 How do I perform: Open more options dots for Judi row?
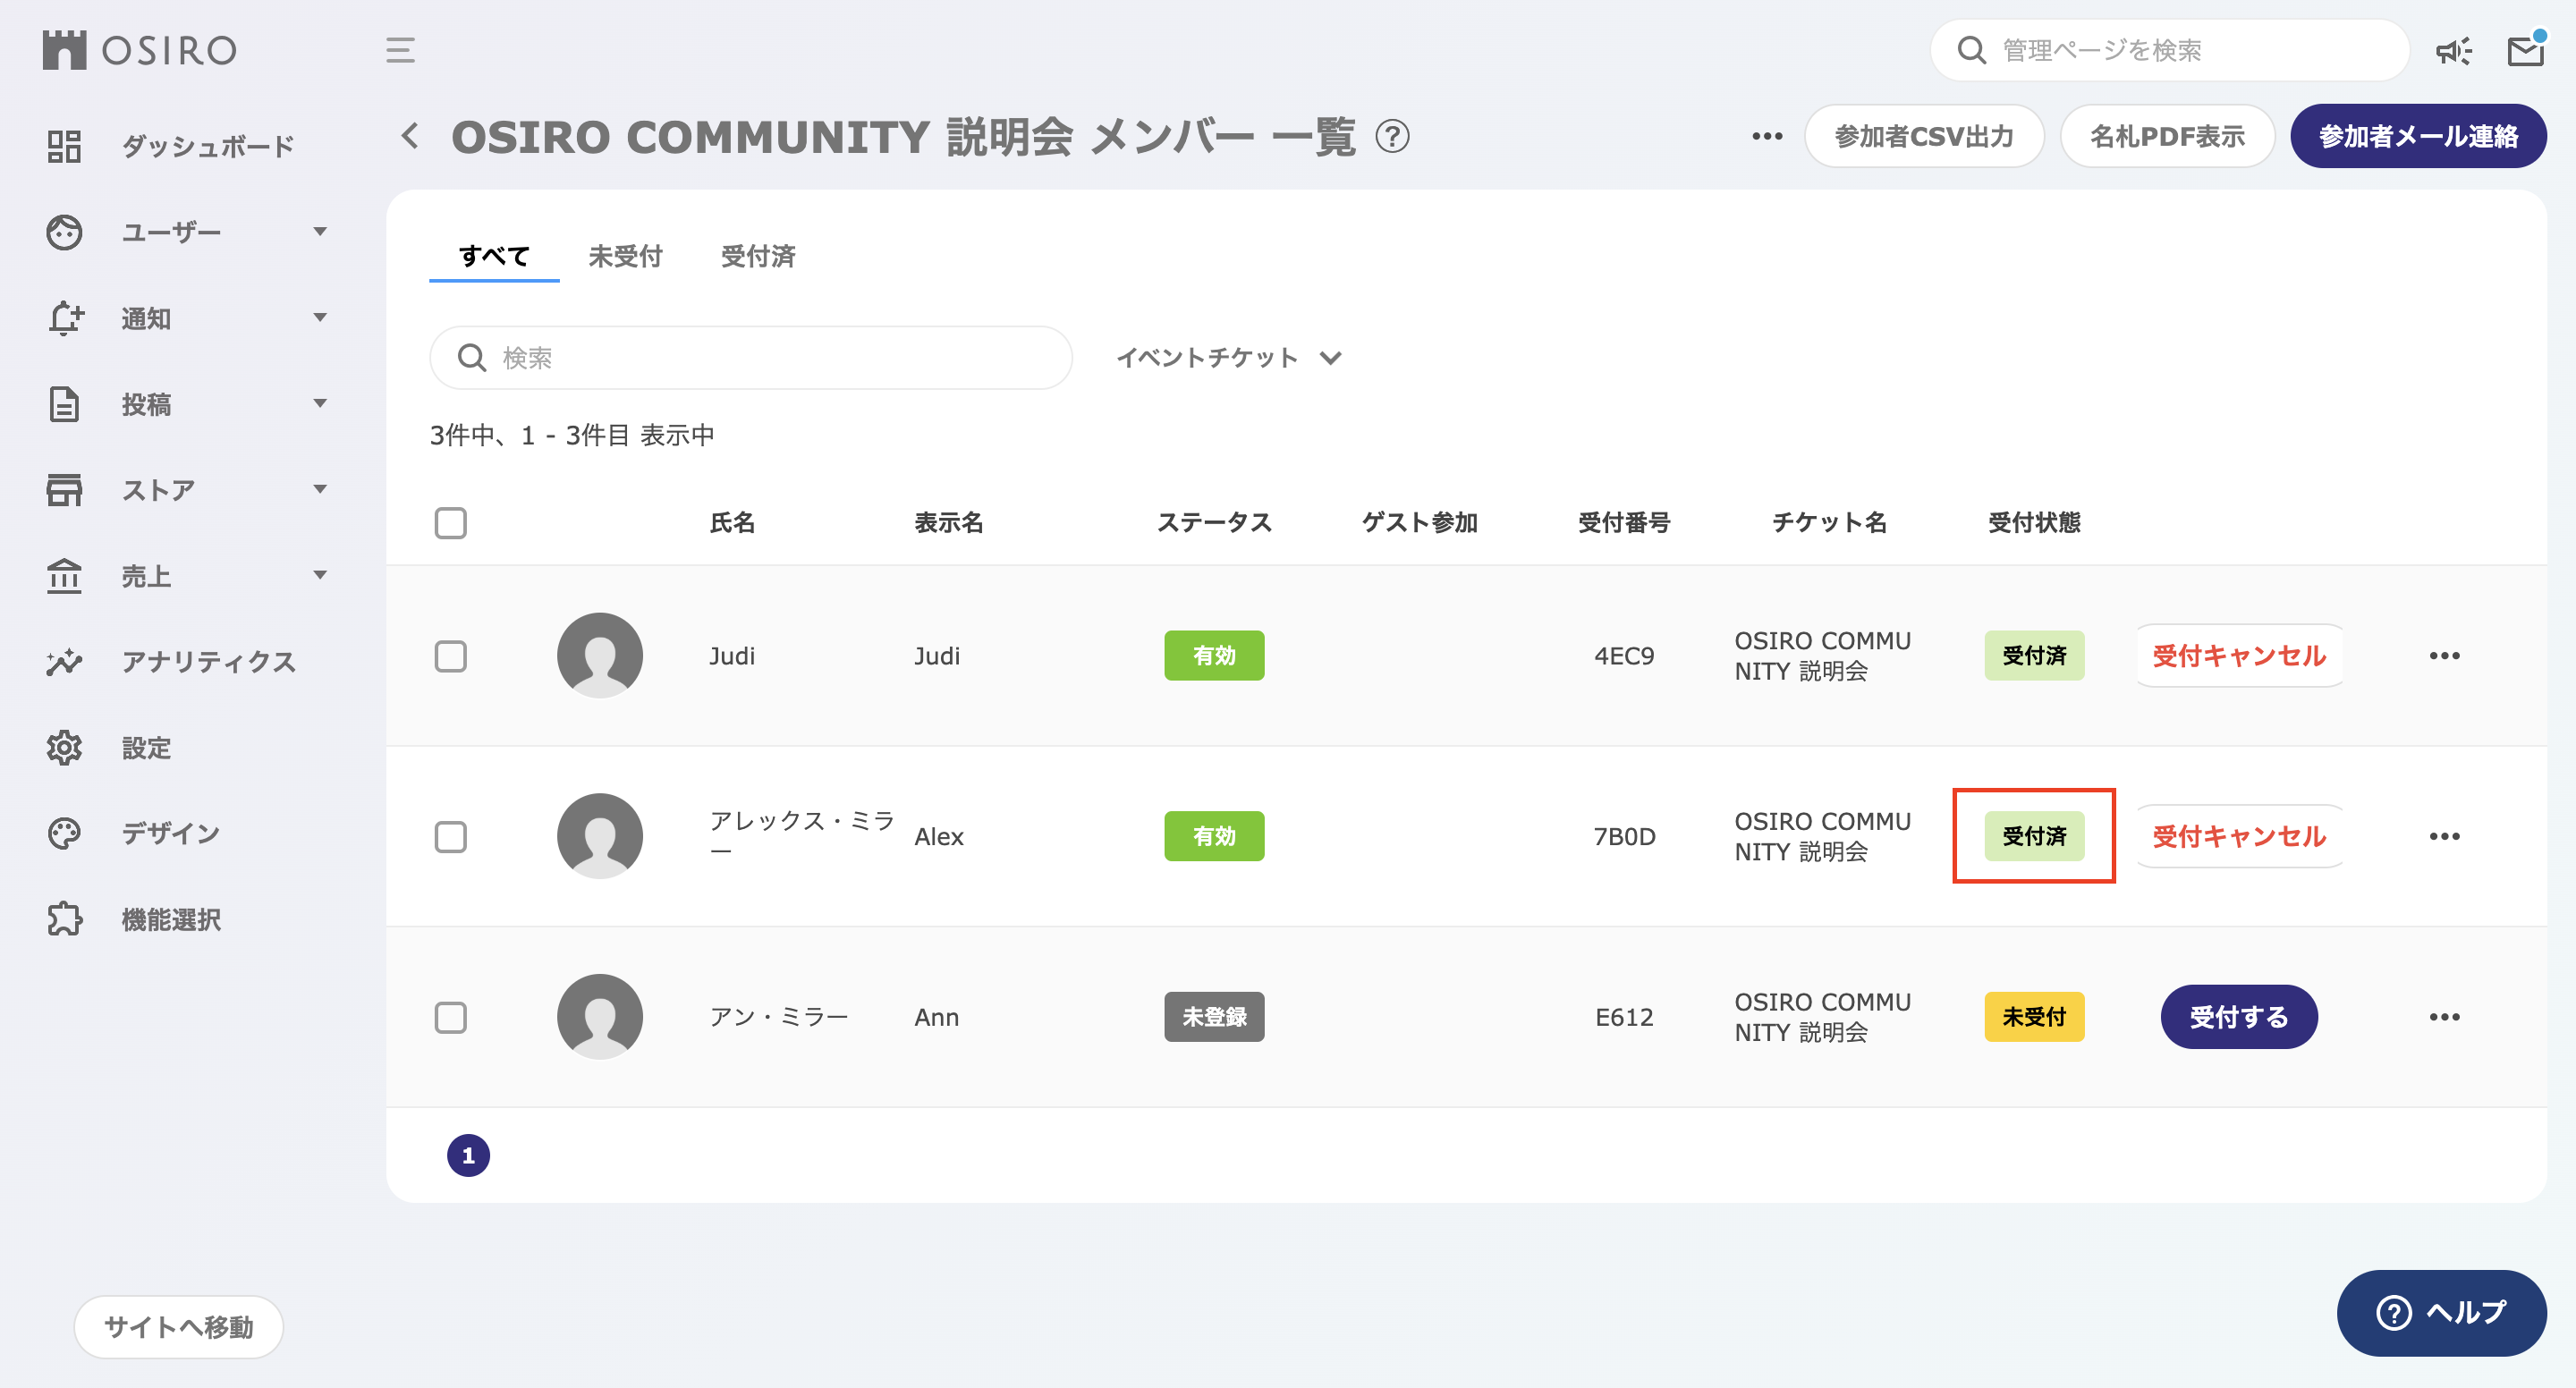[2444, 656]
